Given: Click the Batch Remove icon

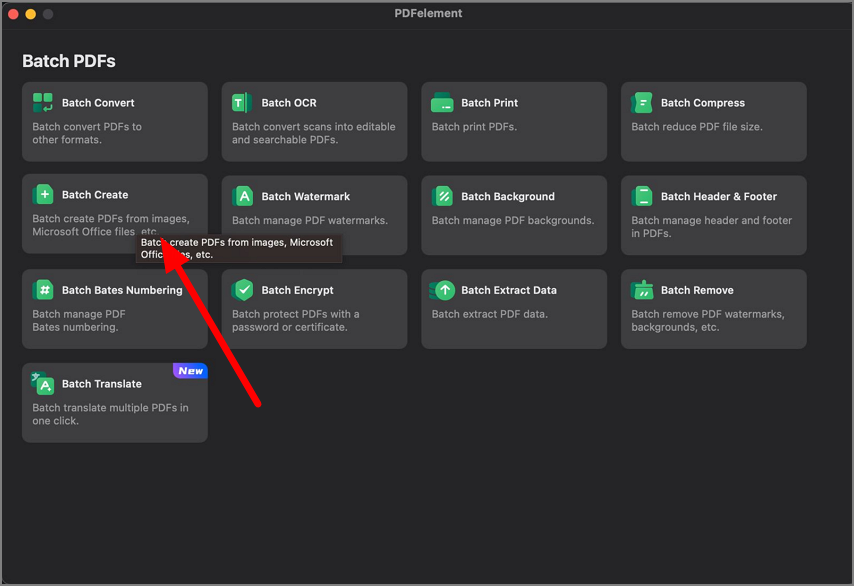Looking at the screenshot, I should pos(642,290).
